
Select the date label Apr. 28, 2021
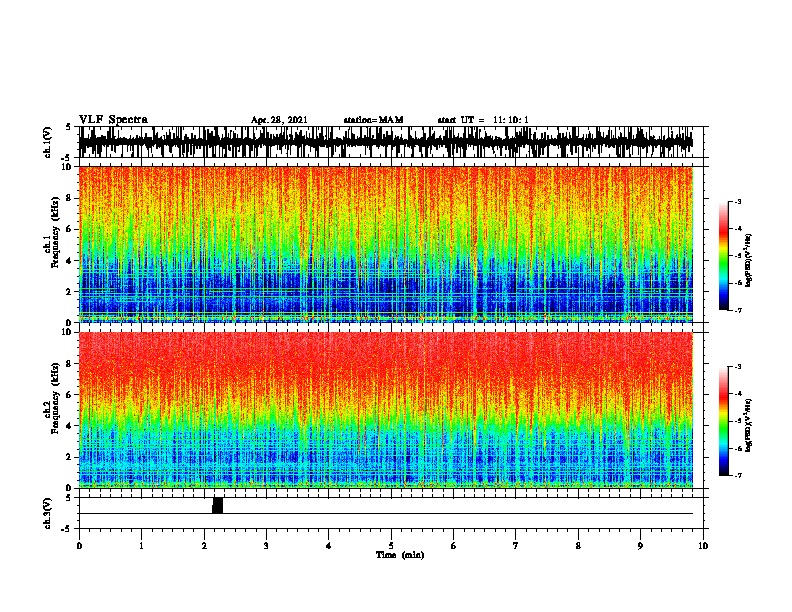(x=279, y=120)
